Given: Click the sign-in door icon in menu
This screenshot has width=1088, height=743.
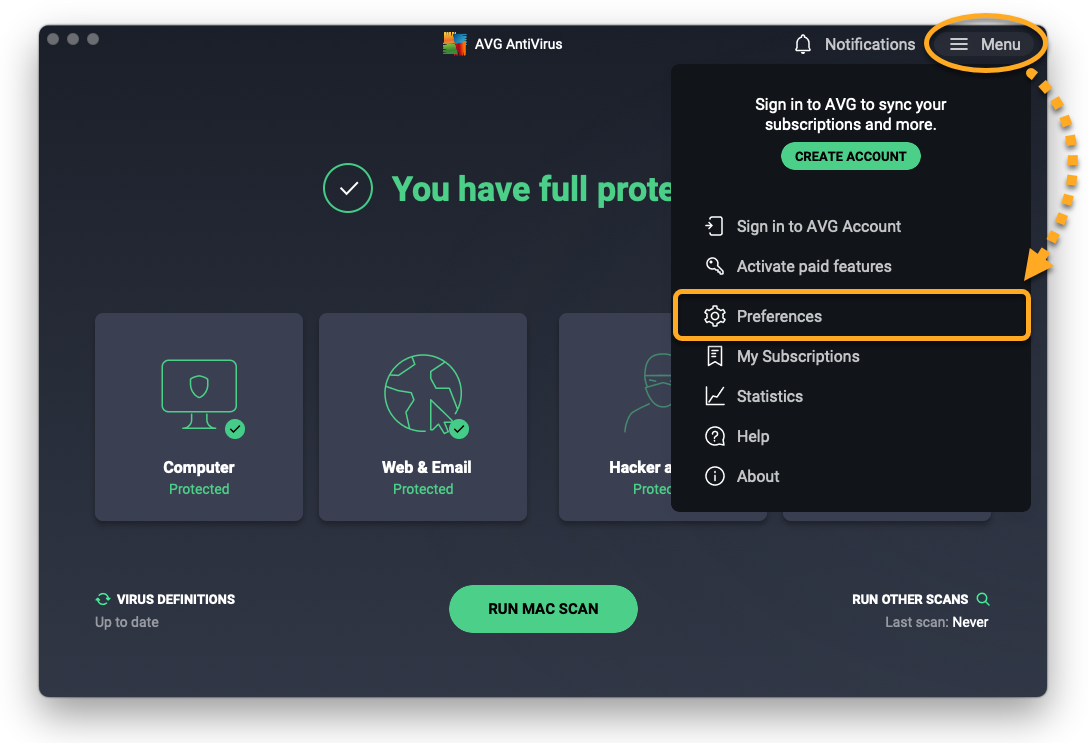Looking at the screenshot, I should (714, 226).
